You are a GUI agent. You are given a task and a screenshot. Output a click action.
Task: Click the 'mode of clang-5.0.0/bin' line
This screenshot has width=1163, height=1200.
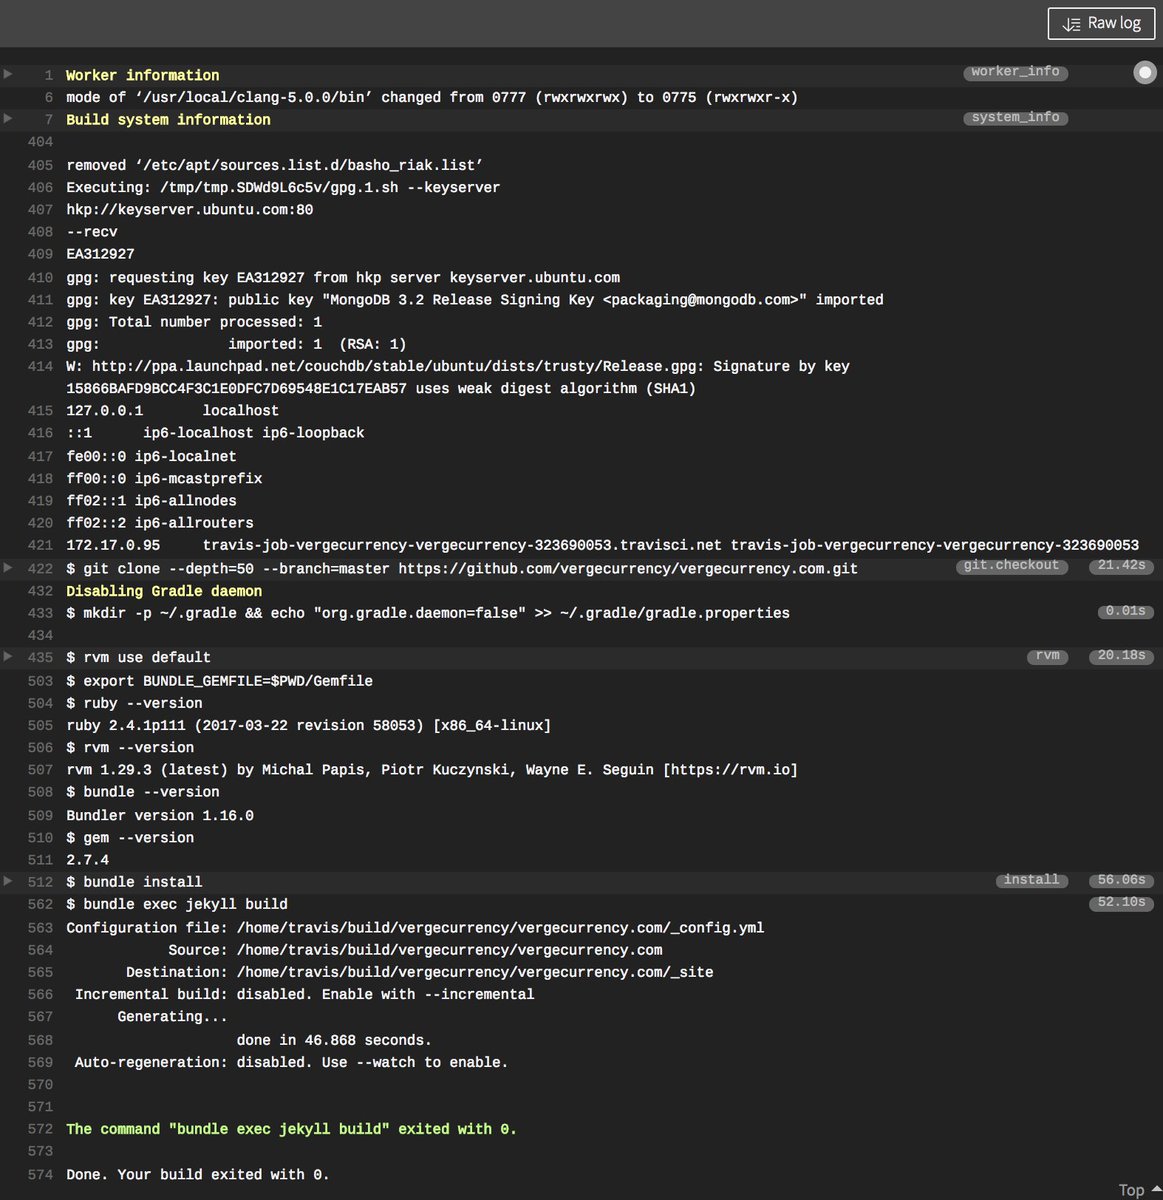(x=432, y=97)
